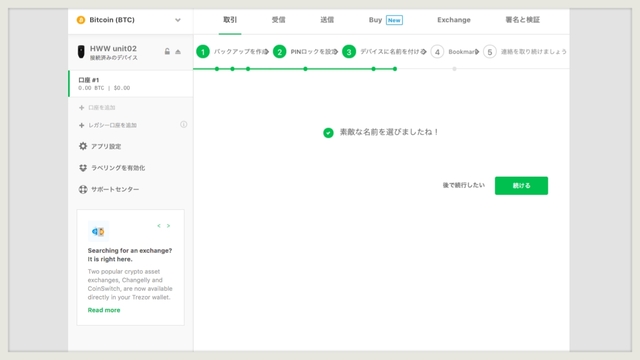
Task: Open Read more link
Action: pos(104,310)
